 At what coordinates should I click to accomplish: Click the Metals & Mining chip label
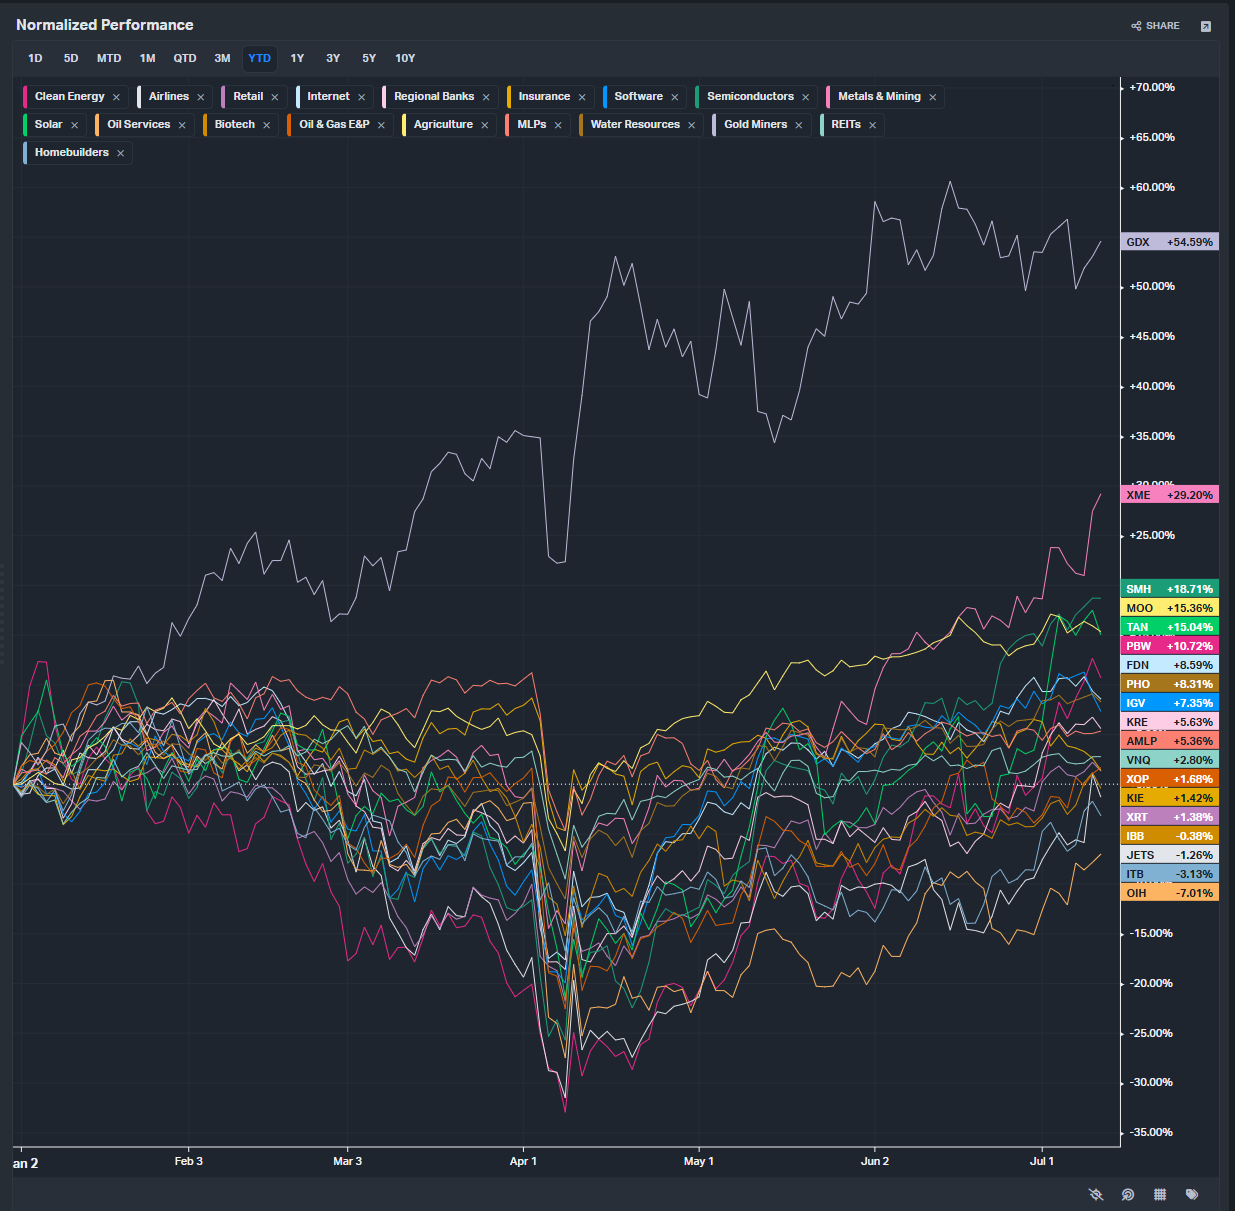click(x=879, y=97)
